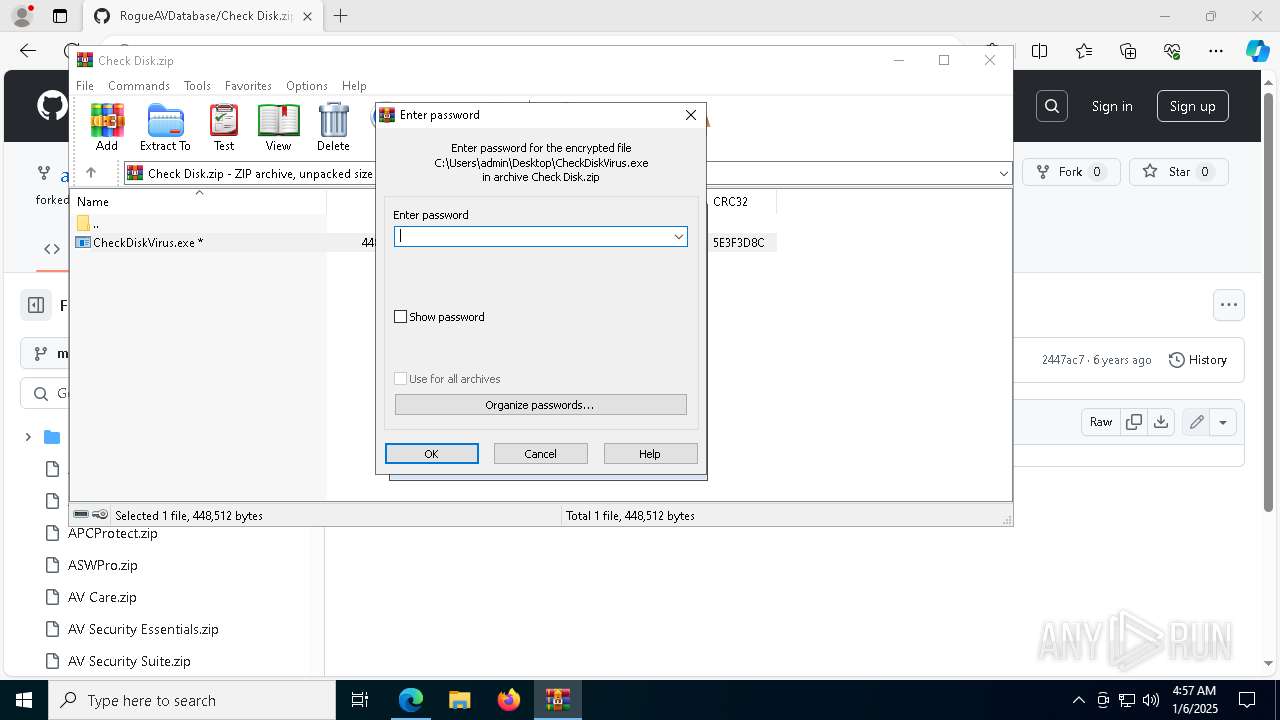The width and height of the screenshot is (1280, 720).
Task: Click the Raw file button
Action: click(1101, 422)
